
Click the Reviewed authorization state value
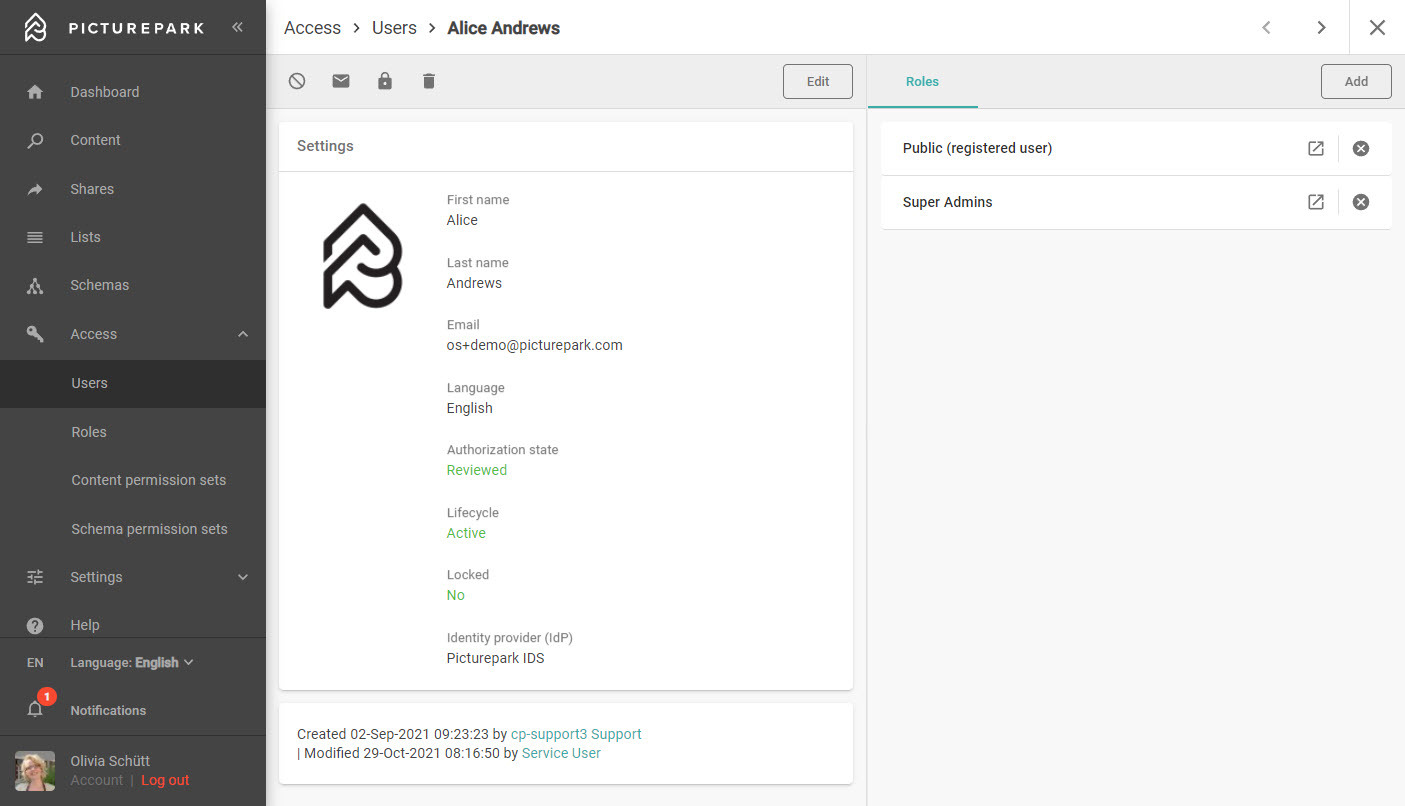[477, 470]
